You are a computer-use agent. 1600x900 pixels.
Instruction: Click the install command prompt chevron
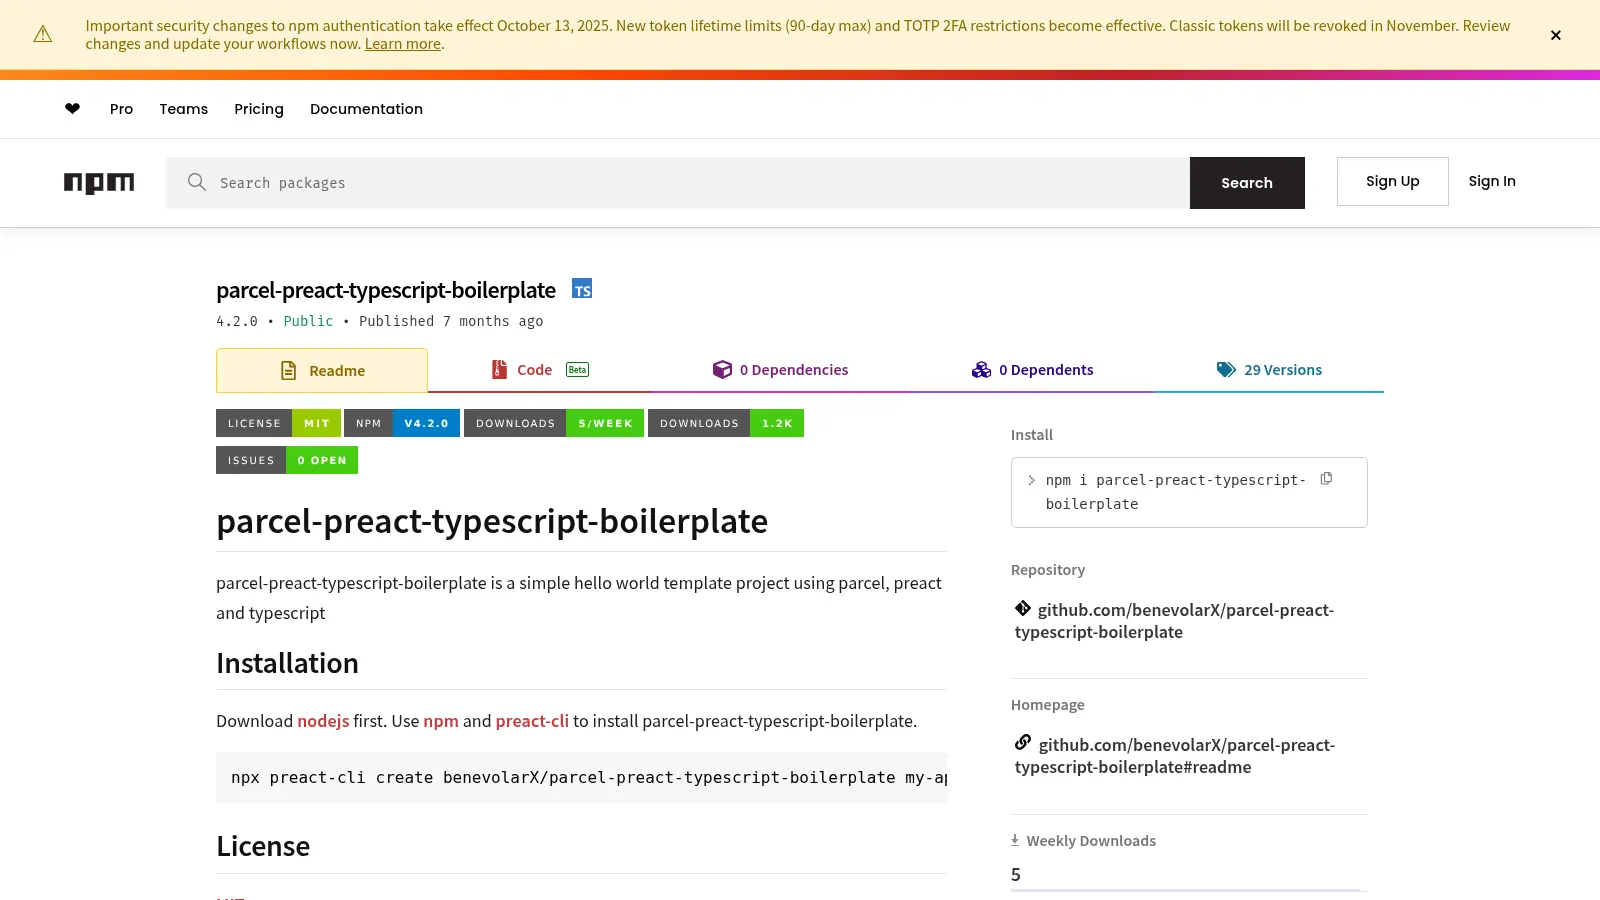pos(1032,480)
